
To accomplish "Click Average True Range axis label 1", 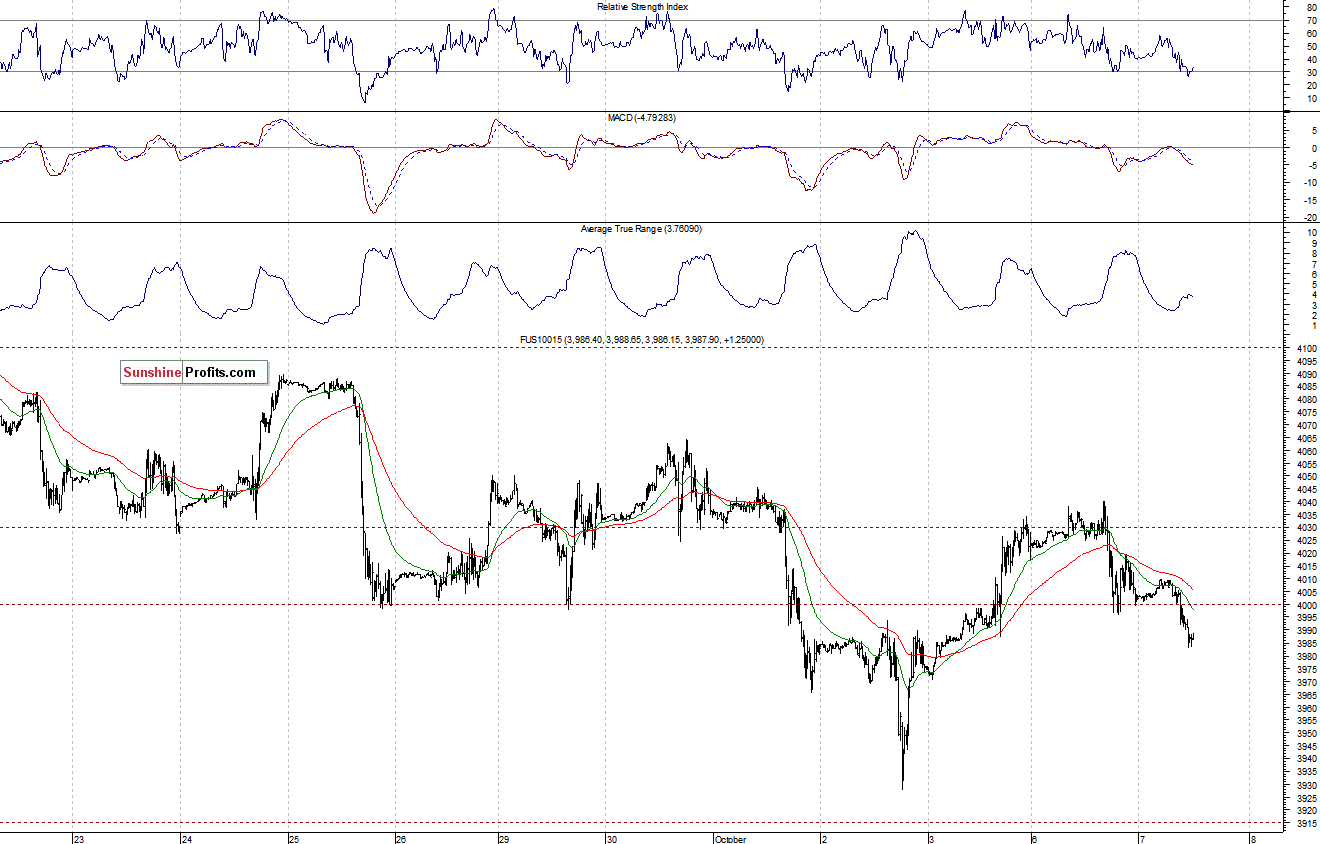I will (x=1313, y=326).
